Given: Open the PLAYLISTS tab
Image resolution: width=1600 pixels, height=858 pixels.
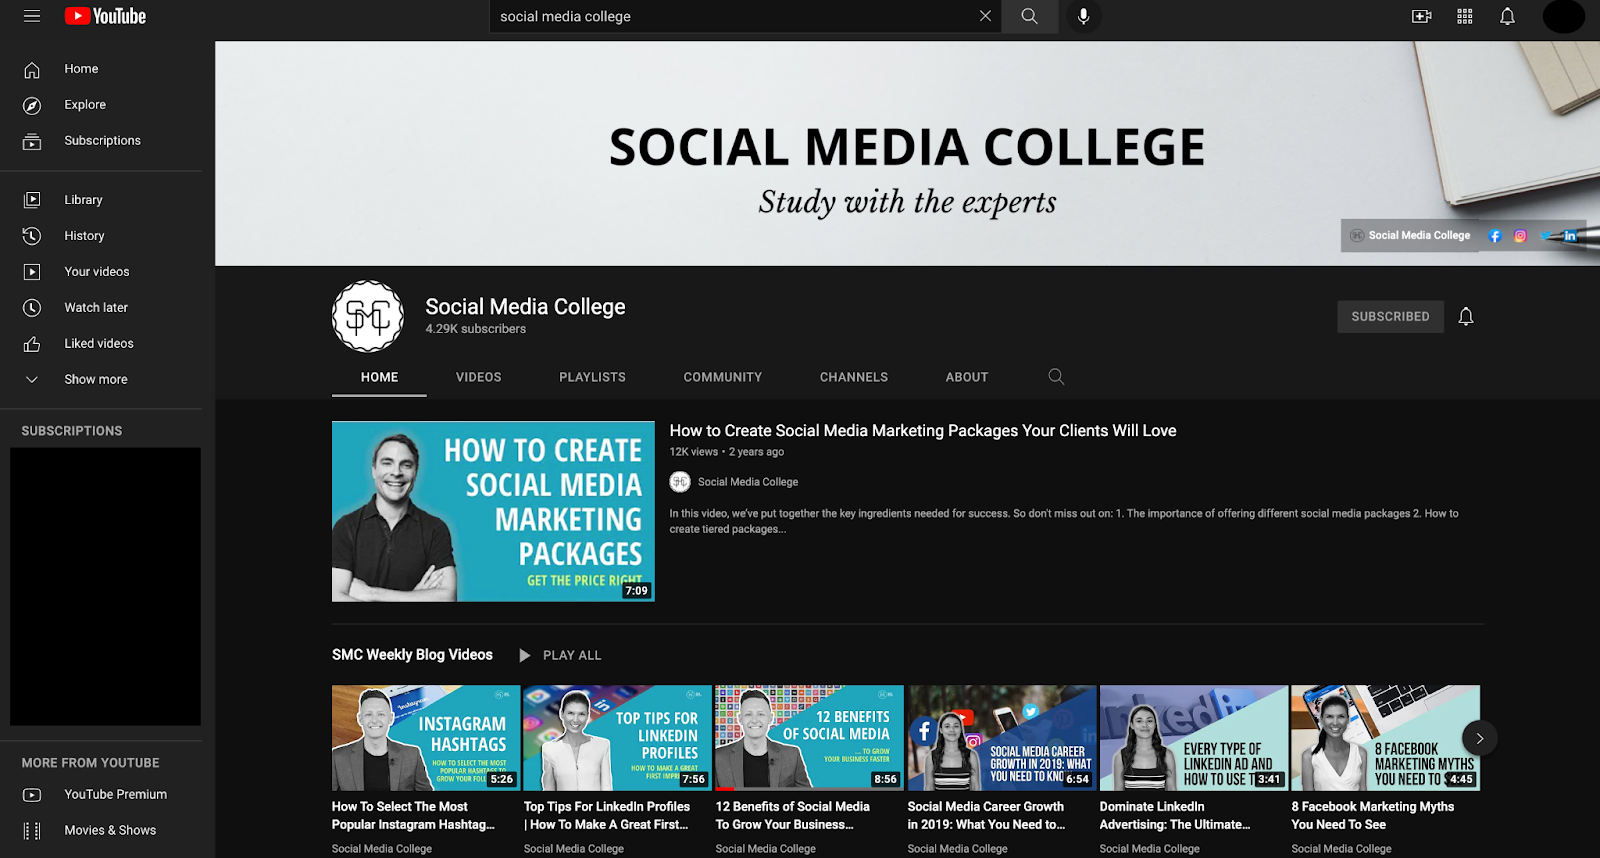Looking at the screenshot, I should click(592, 377).
